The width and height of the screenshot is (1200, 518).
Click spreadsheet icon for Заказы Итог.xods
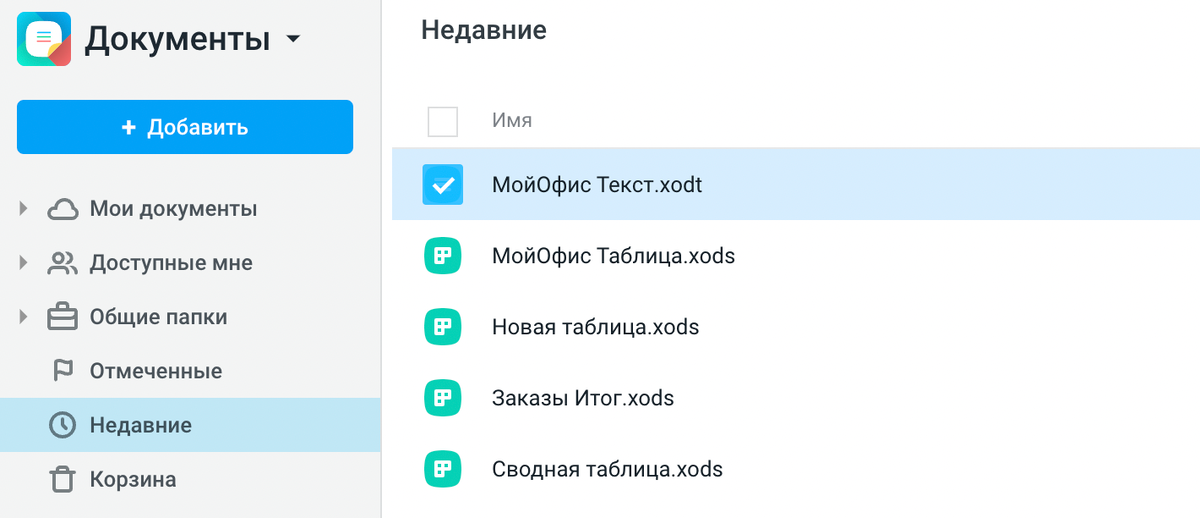pos(442,398)
